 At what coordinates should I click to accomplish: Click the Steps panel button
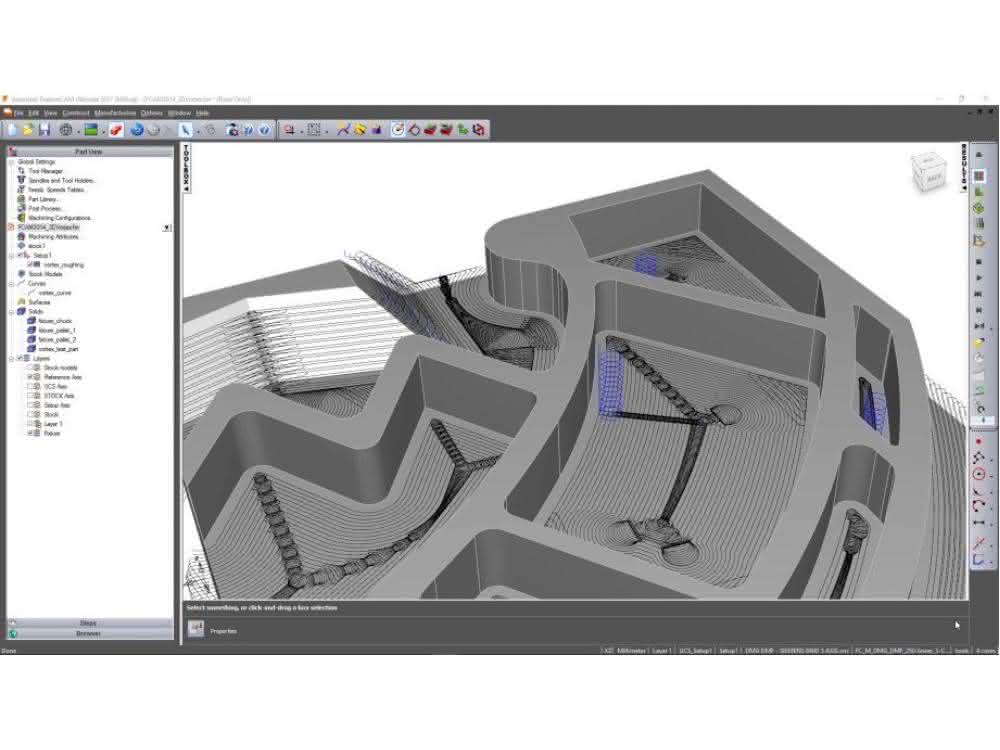click(x=89, y=623)
